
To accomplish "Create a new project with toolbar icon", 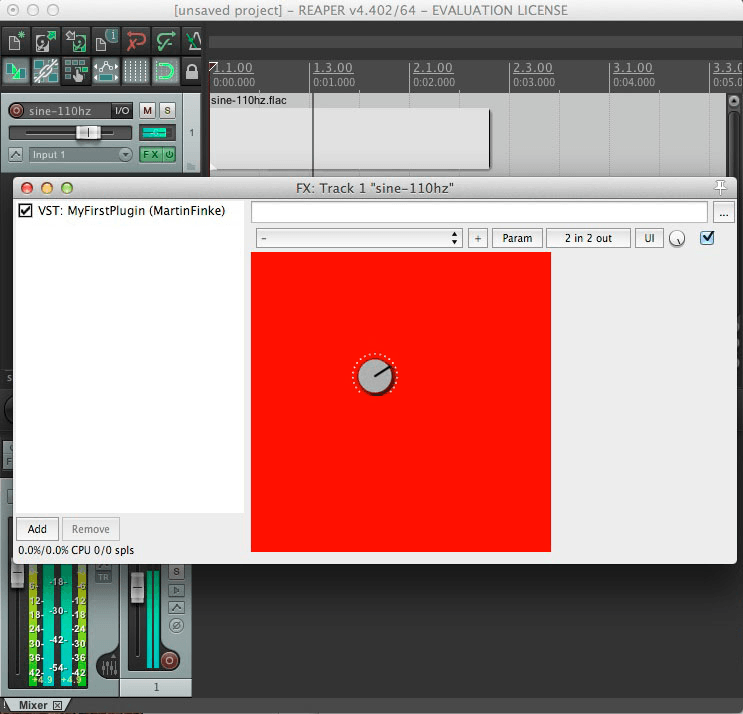I will (16, 41).
